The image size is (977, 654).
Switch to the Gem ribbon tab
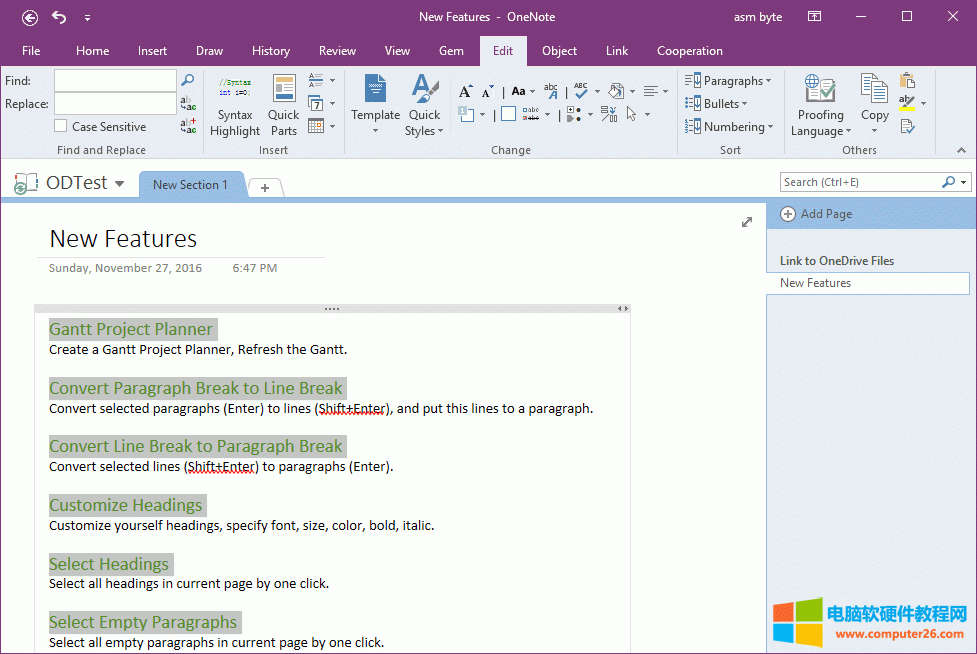click(451, 51)
